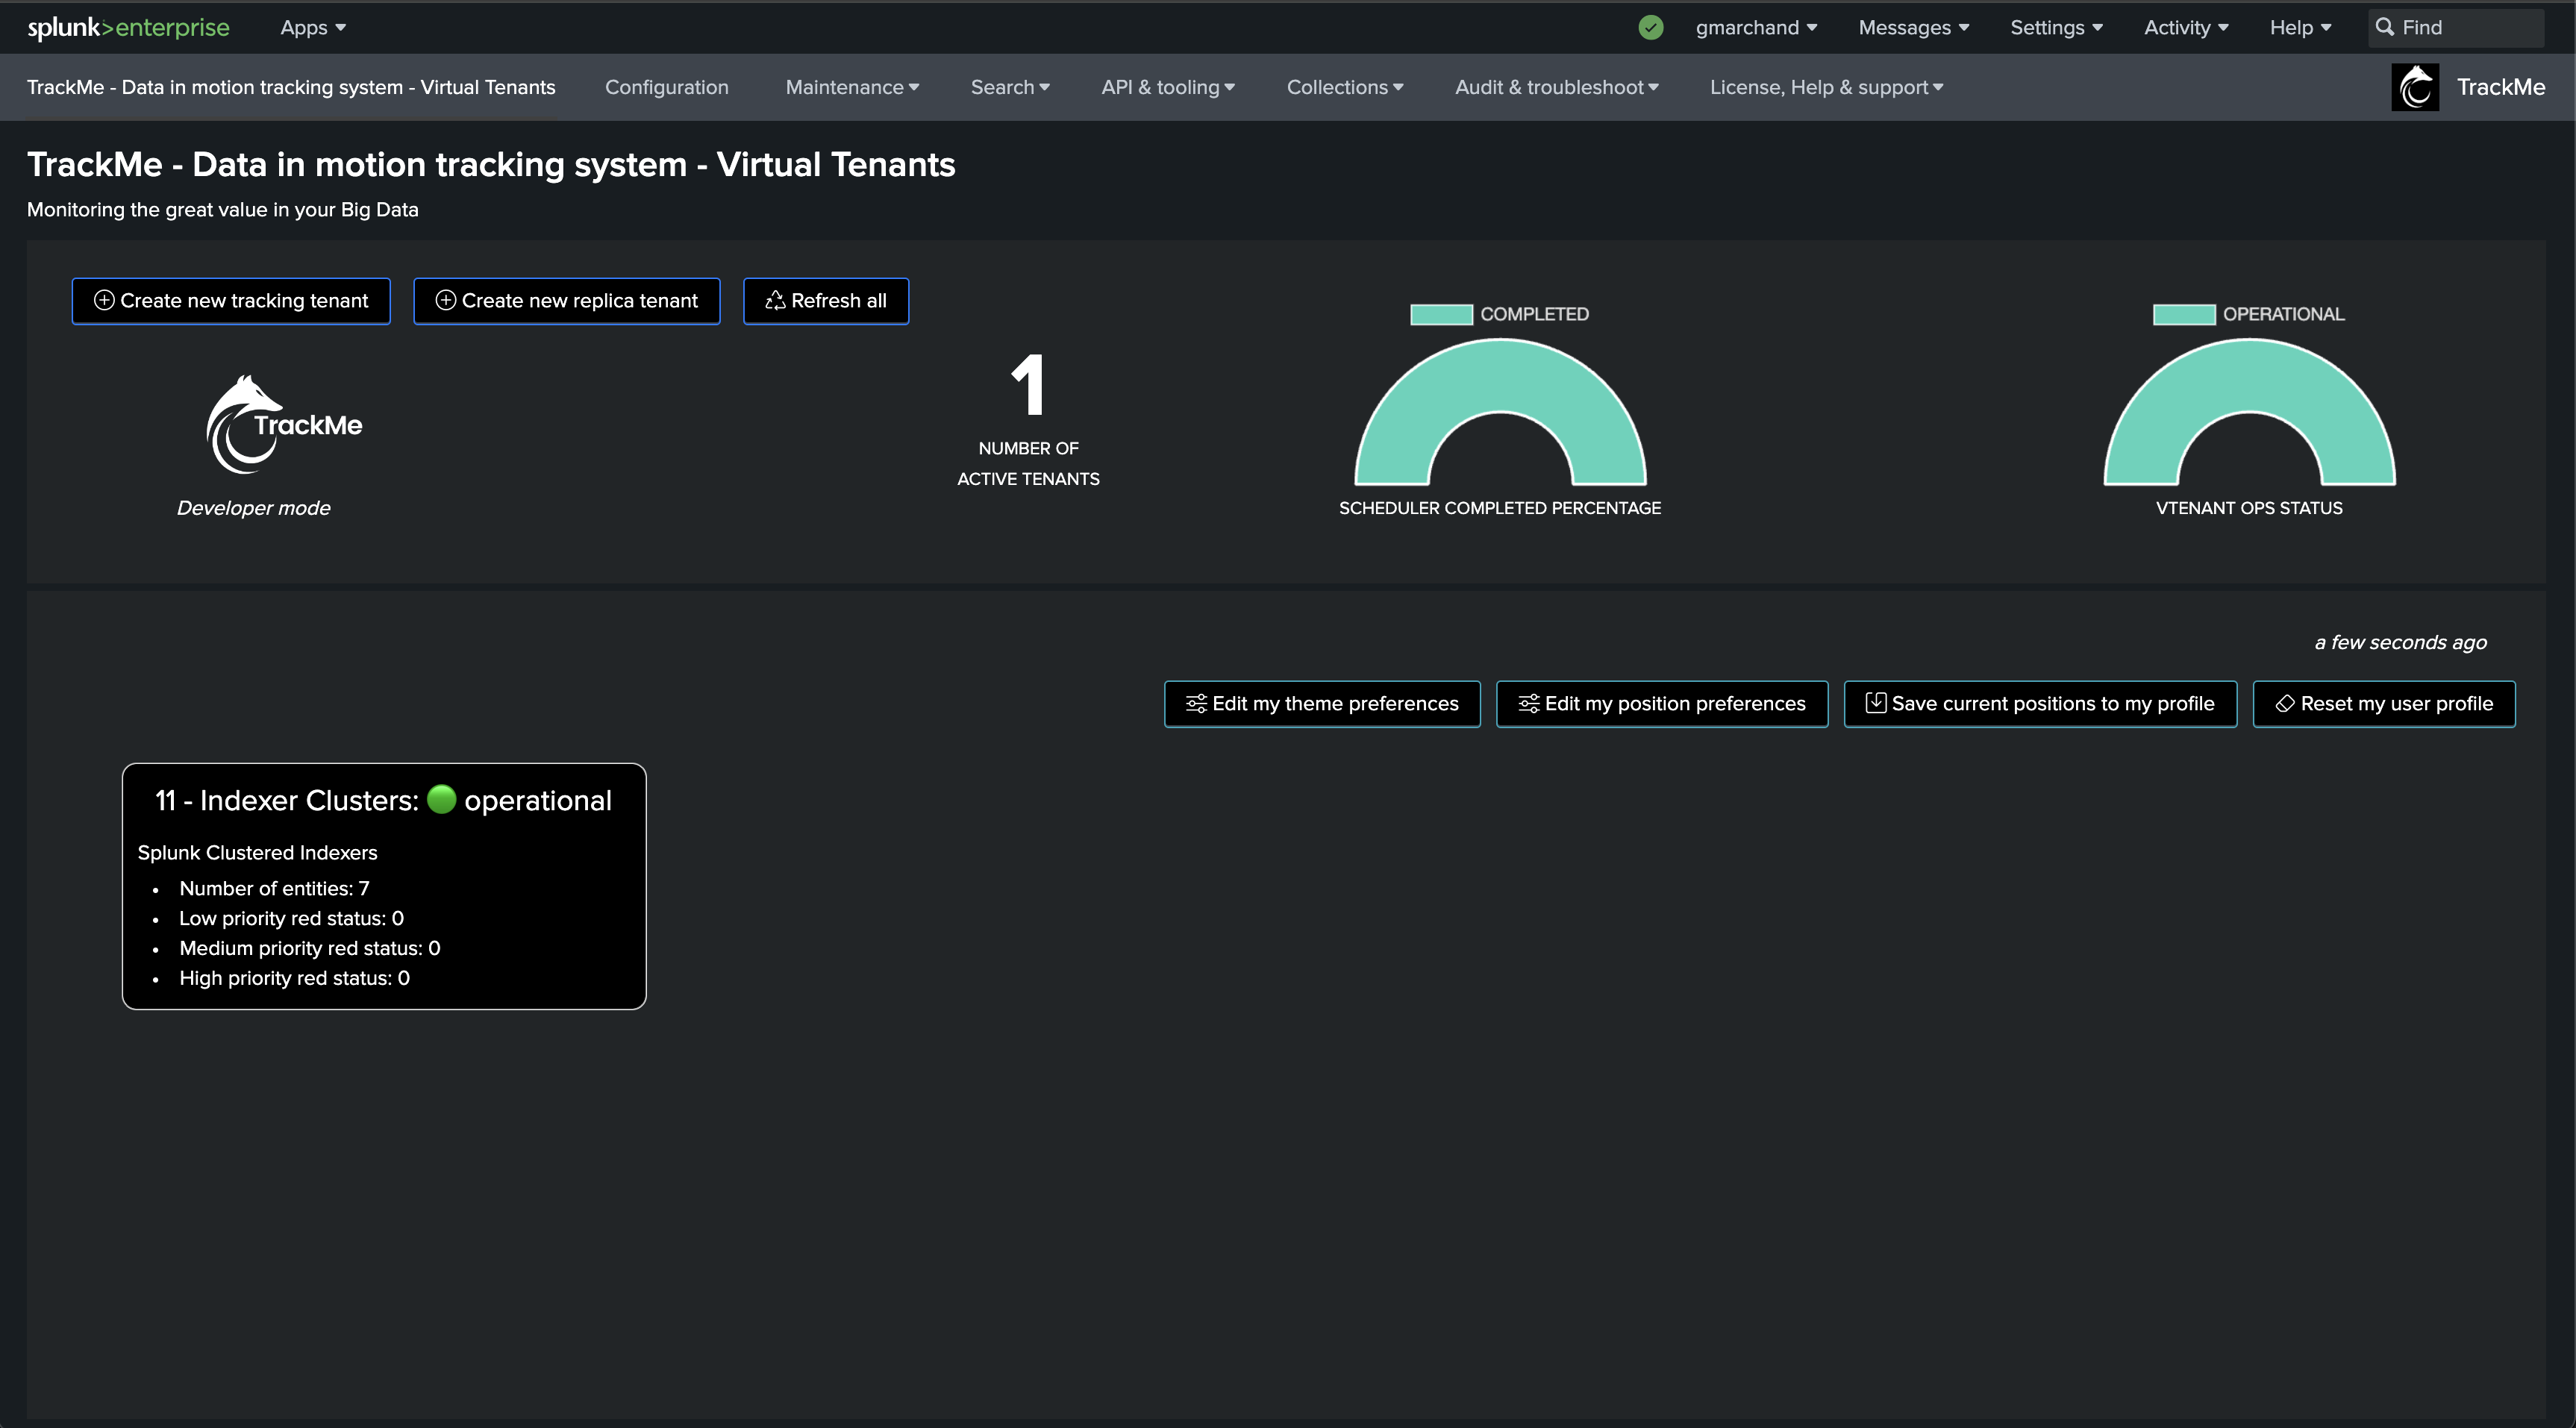The image size is (2576, 1428).
Task: Click the number of active tenants value 1
Action: tap(1028, 384)
